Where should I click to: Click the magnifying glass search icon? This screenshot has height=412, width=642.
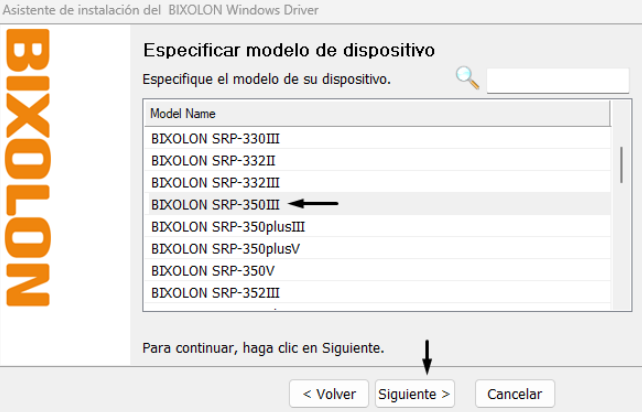467,78
